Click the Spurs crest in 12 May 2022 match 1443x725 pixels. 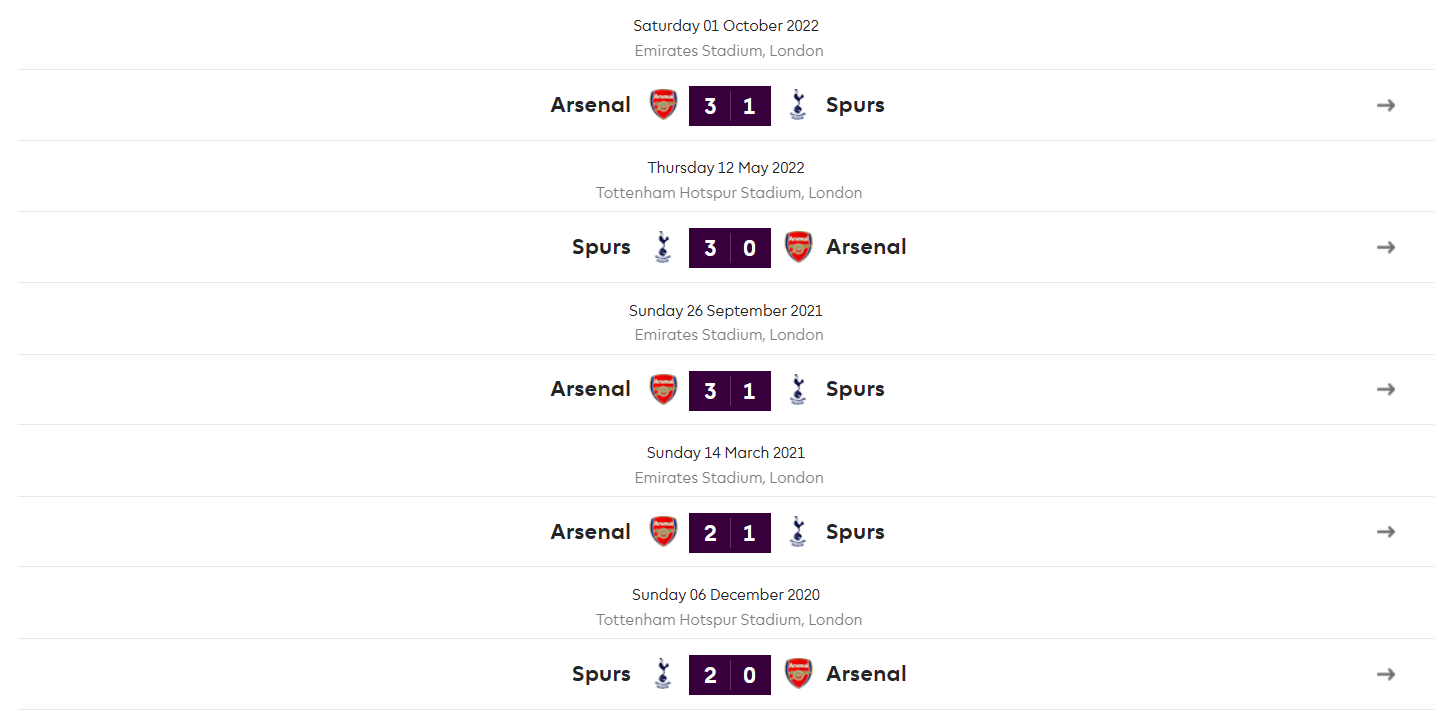[662, 247]
